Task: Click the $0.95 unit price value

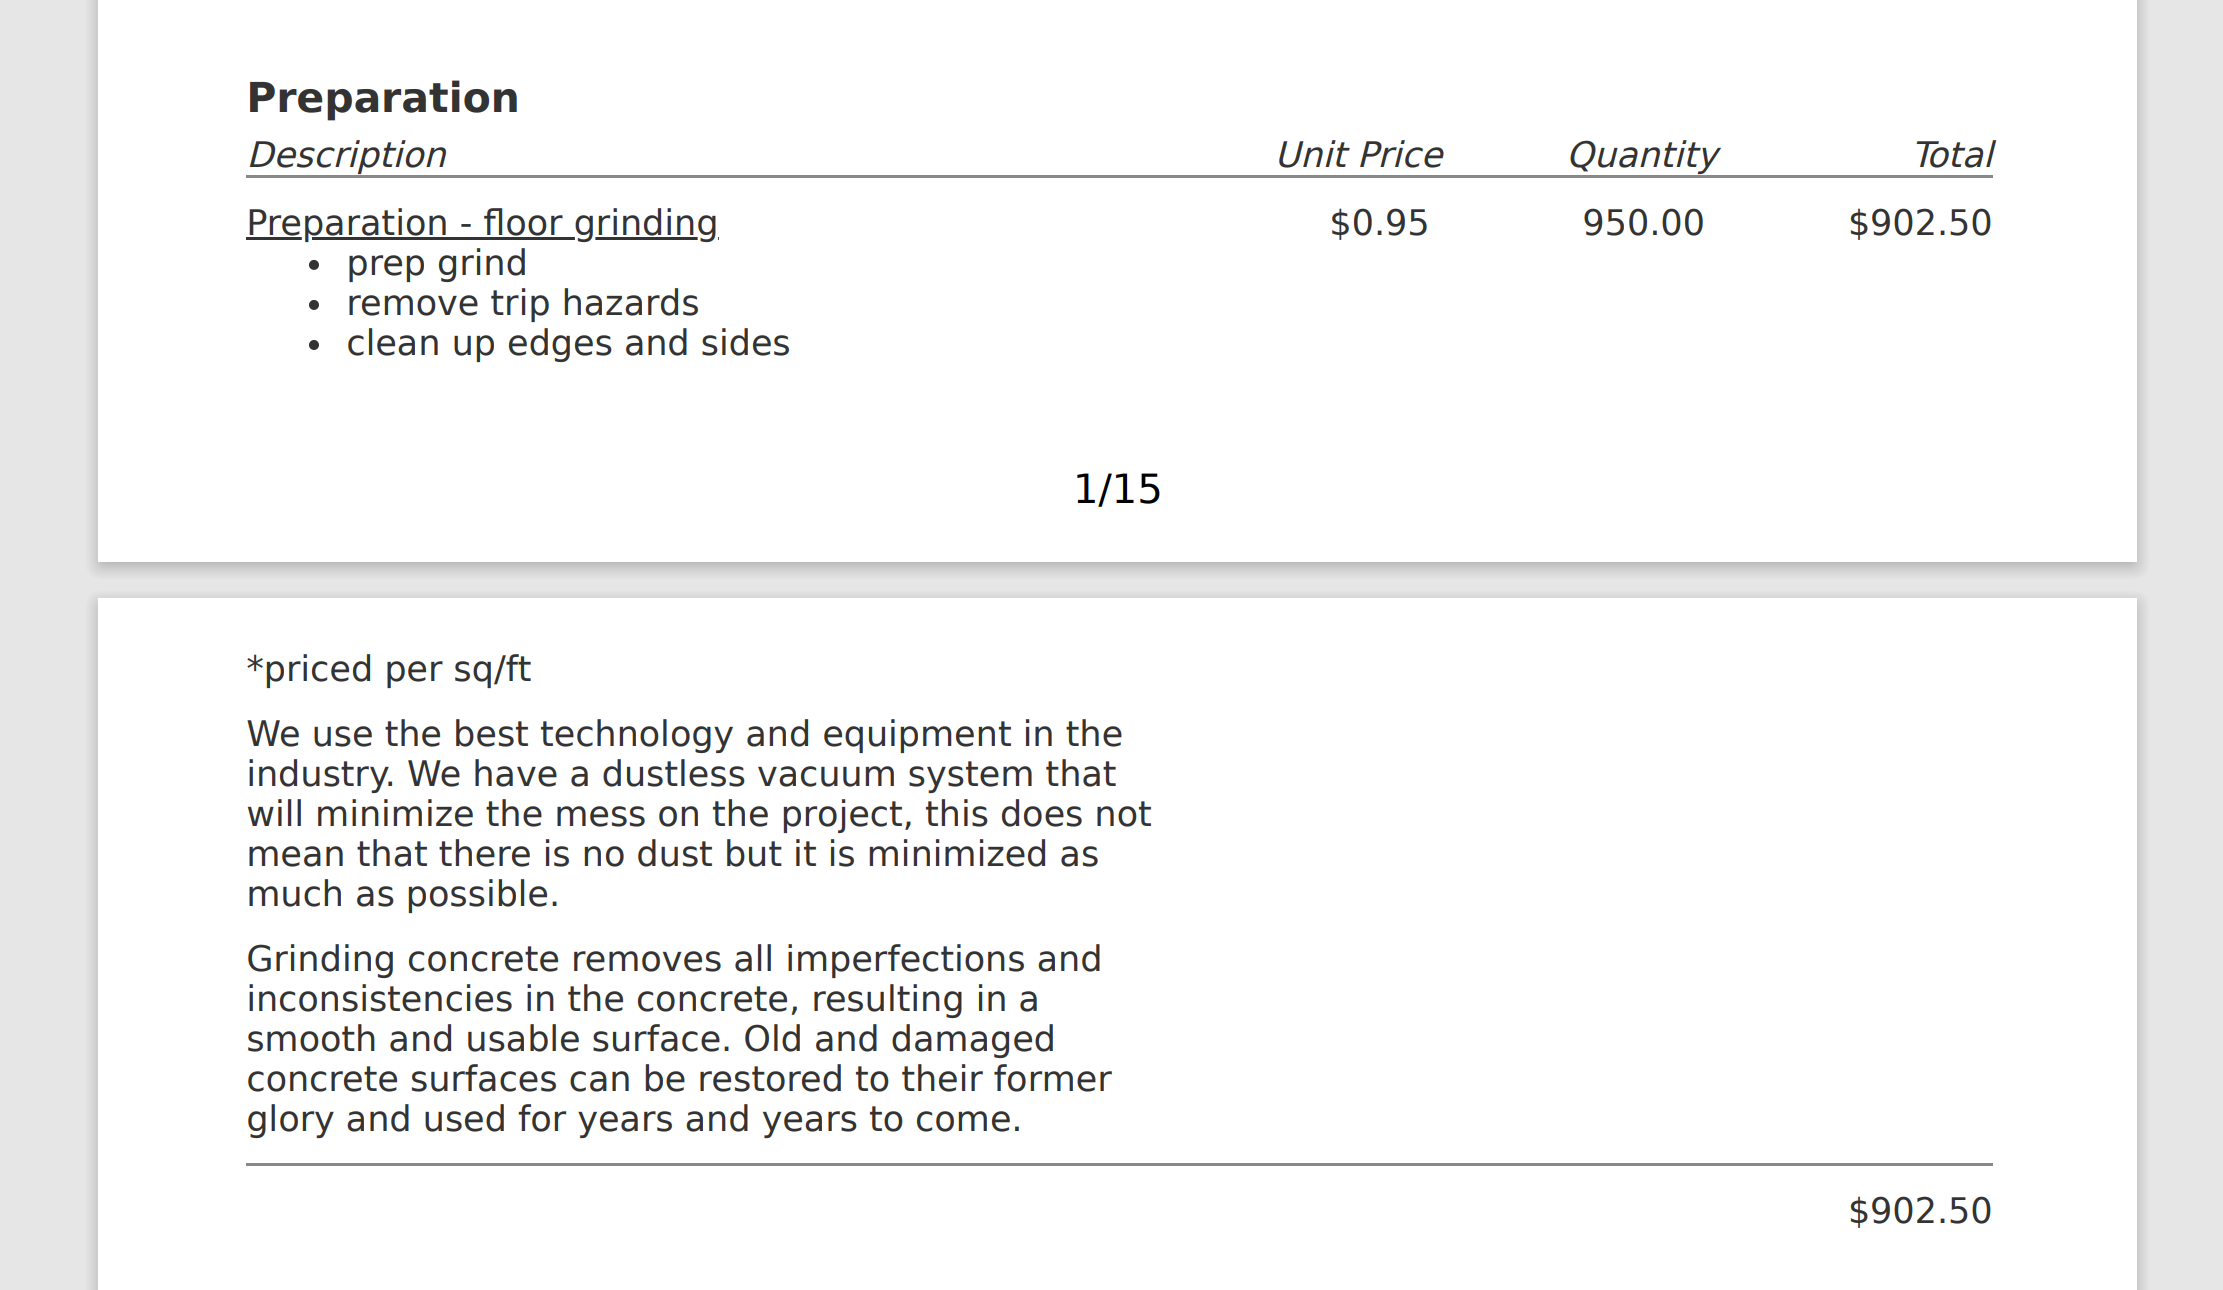Action: point(1378,223)
